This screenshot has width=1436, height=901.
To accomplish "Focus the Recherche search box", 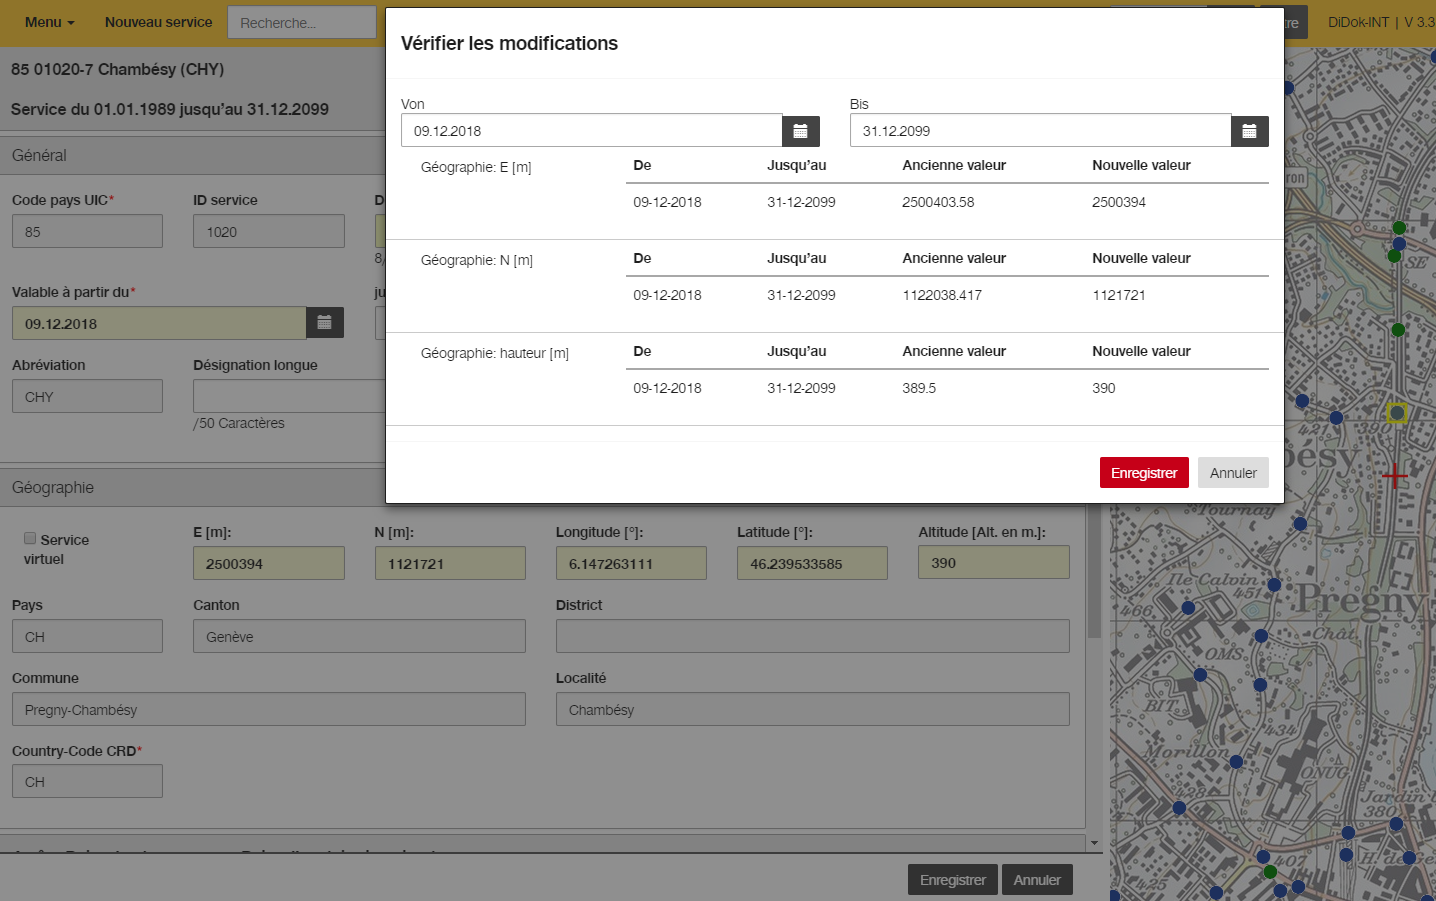I will 302,22.
